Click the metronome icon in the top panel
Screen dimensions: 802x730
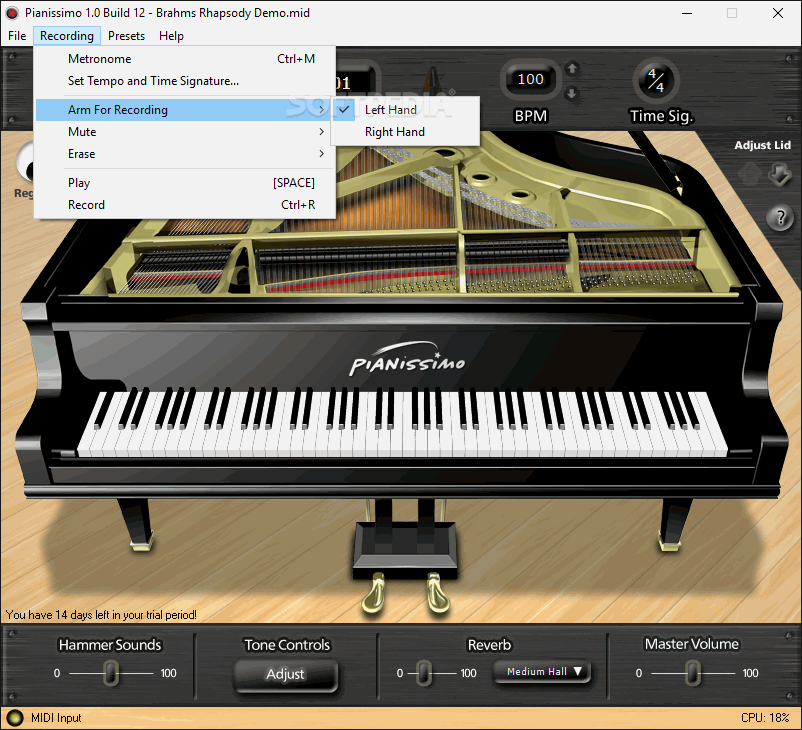(433, 82)
